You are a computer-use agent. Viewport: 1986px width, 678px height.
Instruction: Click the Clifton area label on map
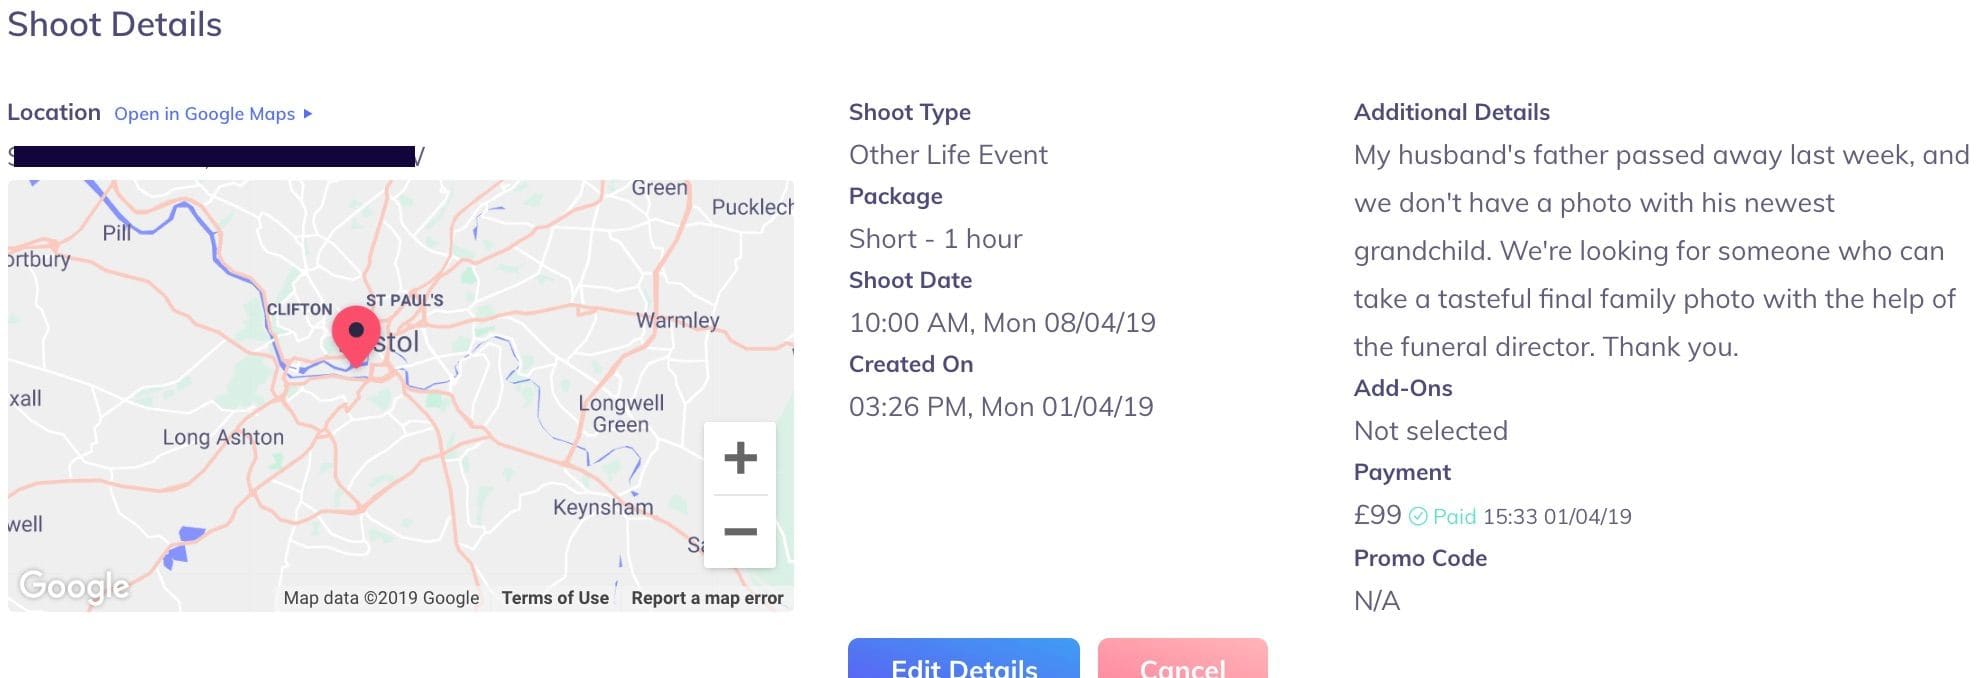point(299,309)
